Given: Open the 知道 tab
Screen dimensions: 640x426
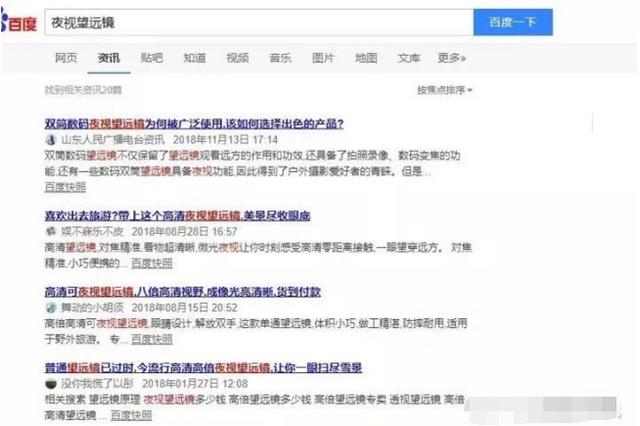Looking at the screenshot, I should tap(195, 58).
